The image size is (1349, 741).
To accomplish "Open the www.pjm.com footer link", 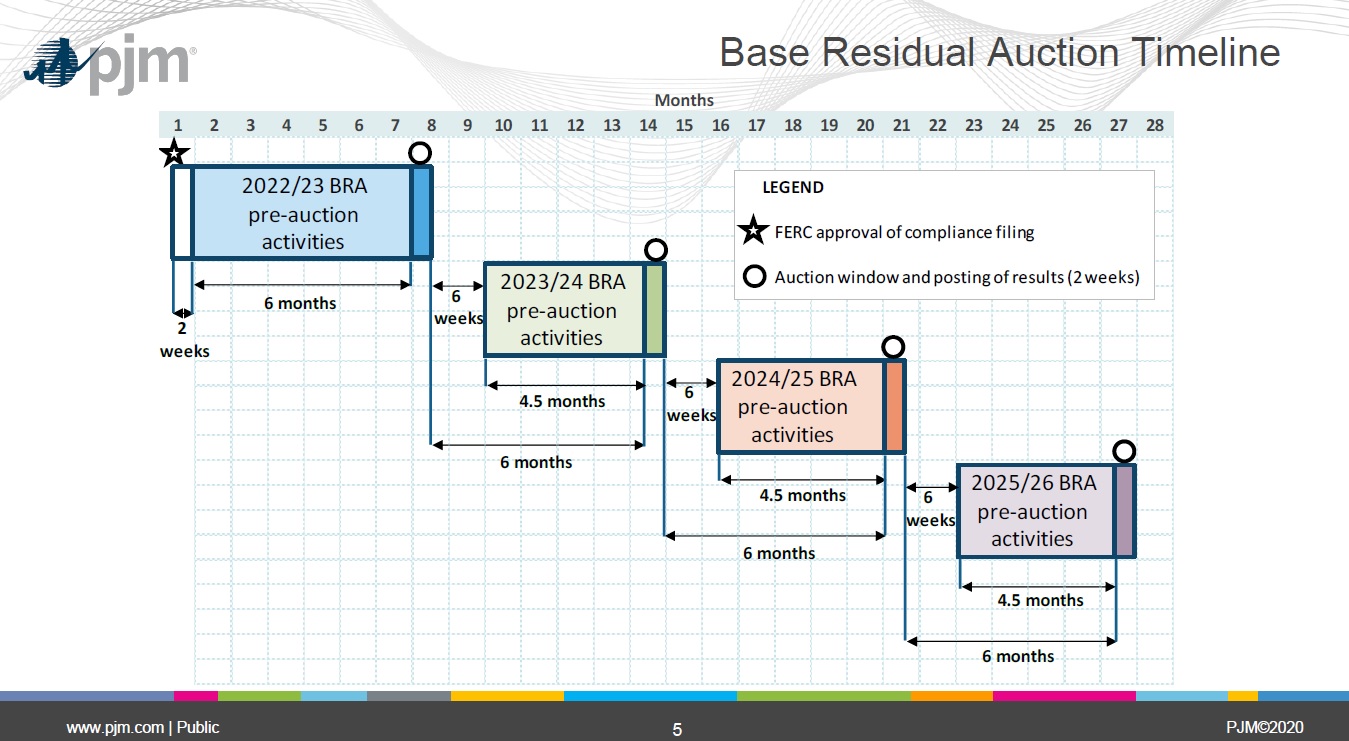I will point(115,728).
